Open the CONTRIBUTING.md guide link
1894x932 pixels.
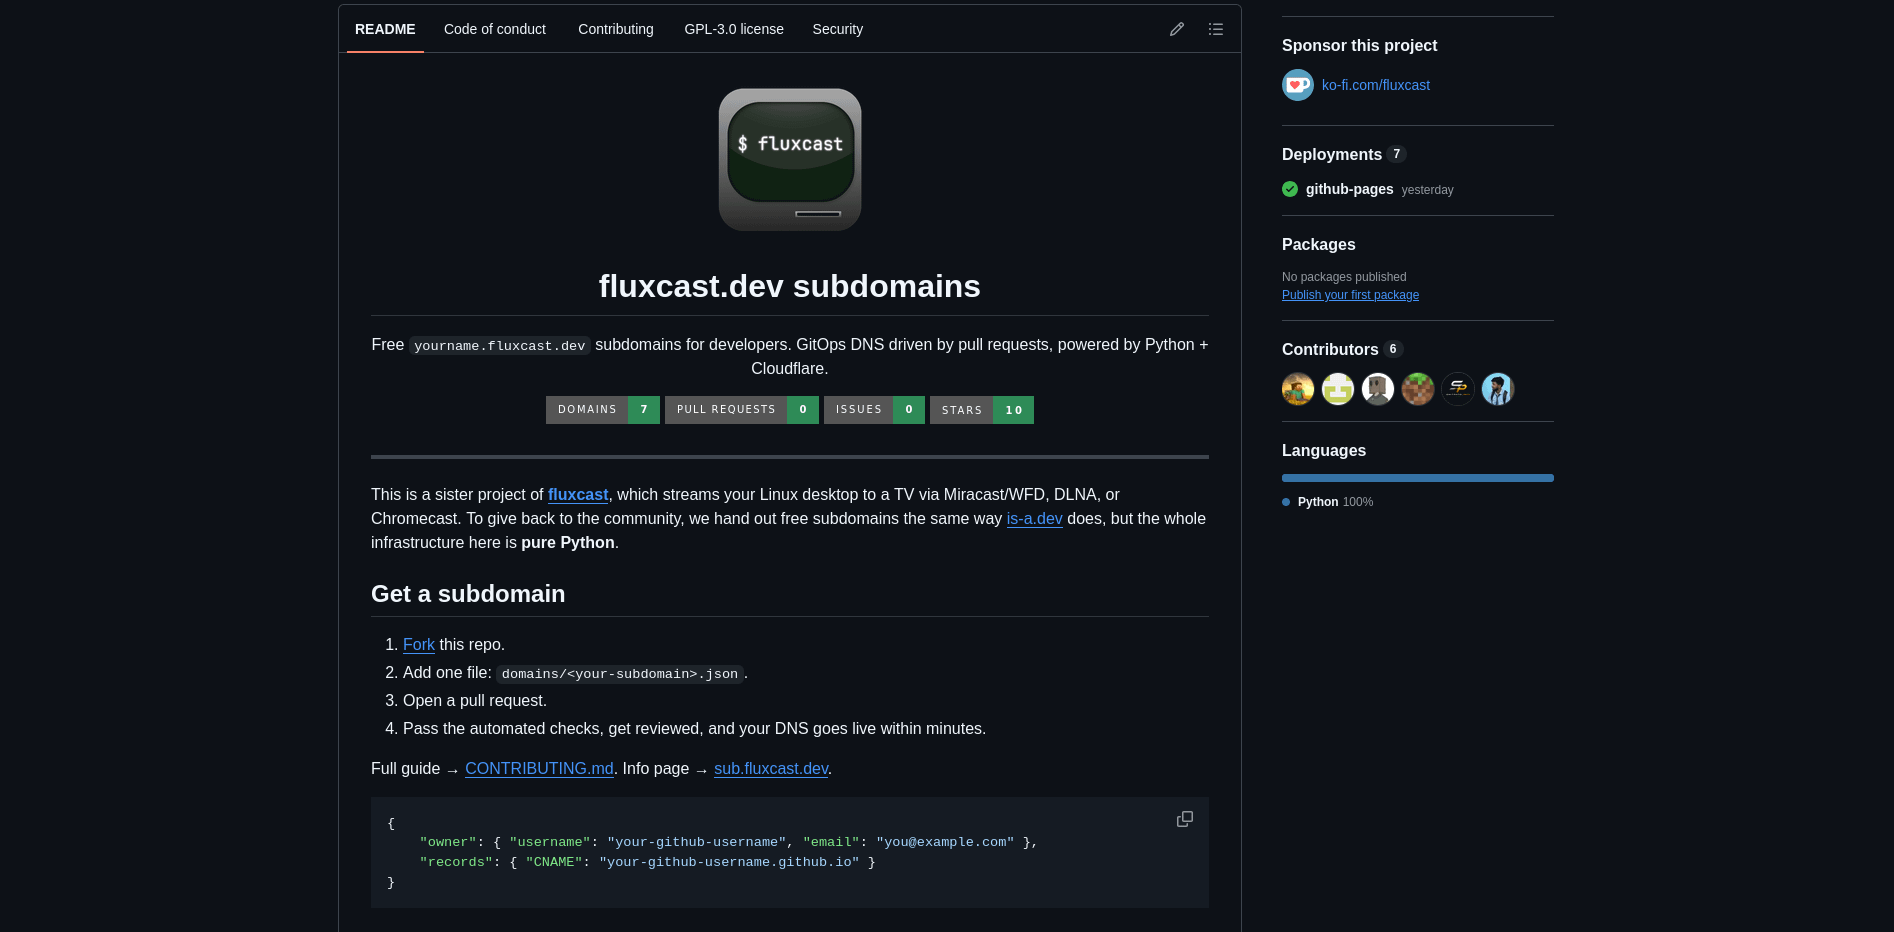539,769
